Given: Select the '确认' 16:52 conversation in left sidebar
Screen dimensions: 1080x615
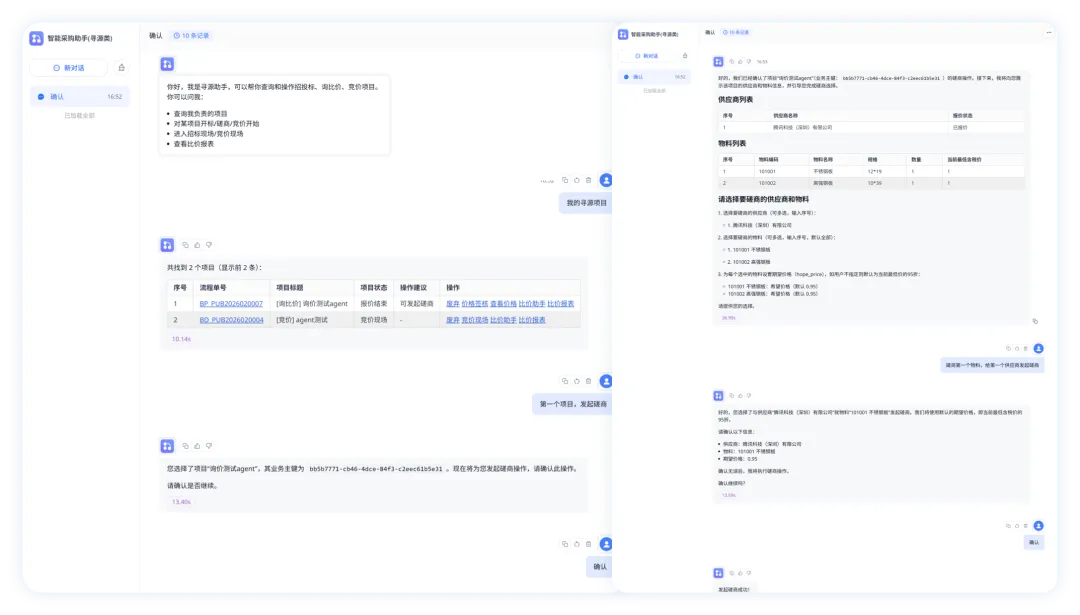Looking at the screenshot, I should 80,97.
